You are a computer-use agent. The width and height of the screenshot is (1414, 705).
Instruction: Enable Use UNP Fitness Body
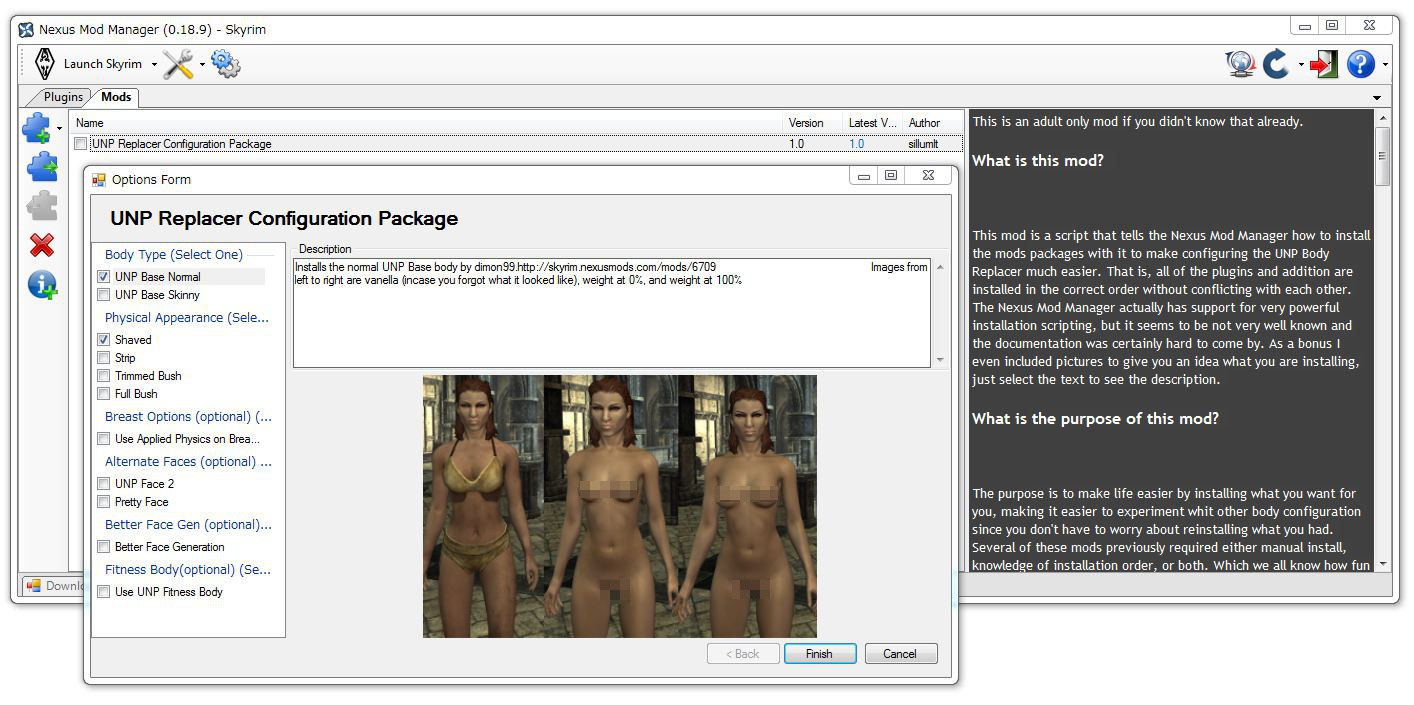click(x=104, y=592)
